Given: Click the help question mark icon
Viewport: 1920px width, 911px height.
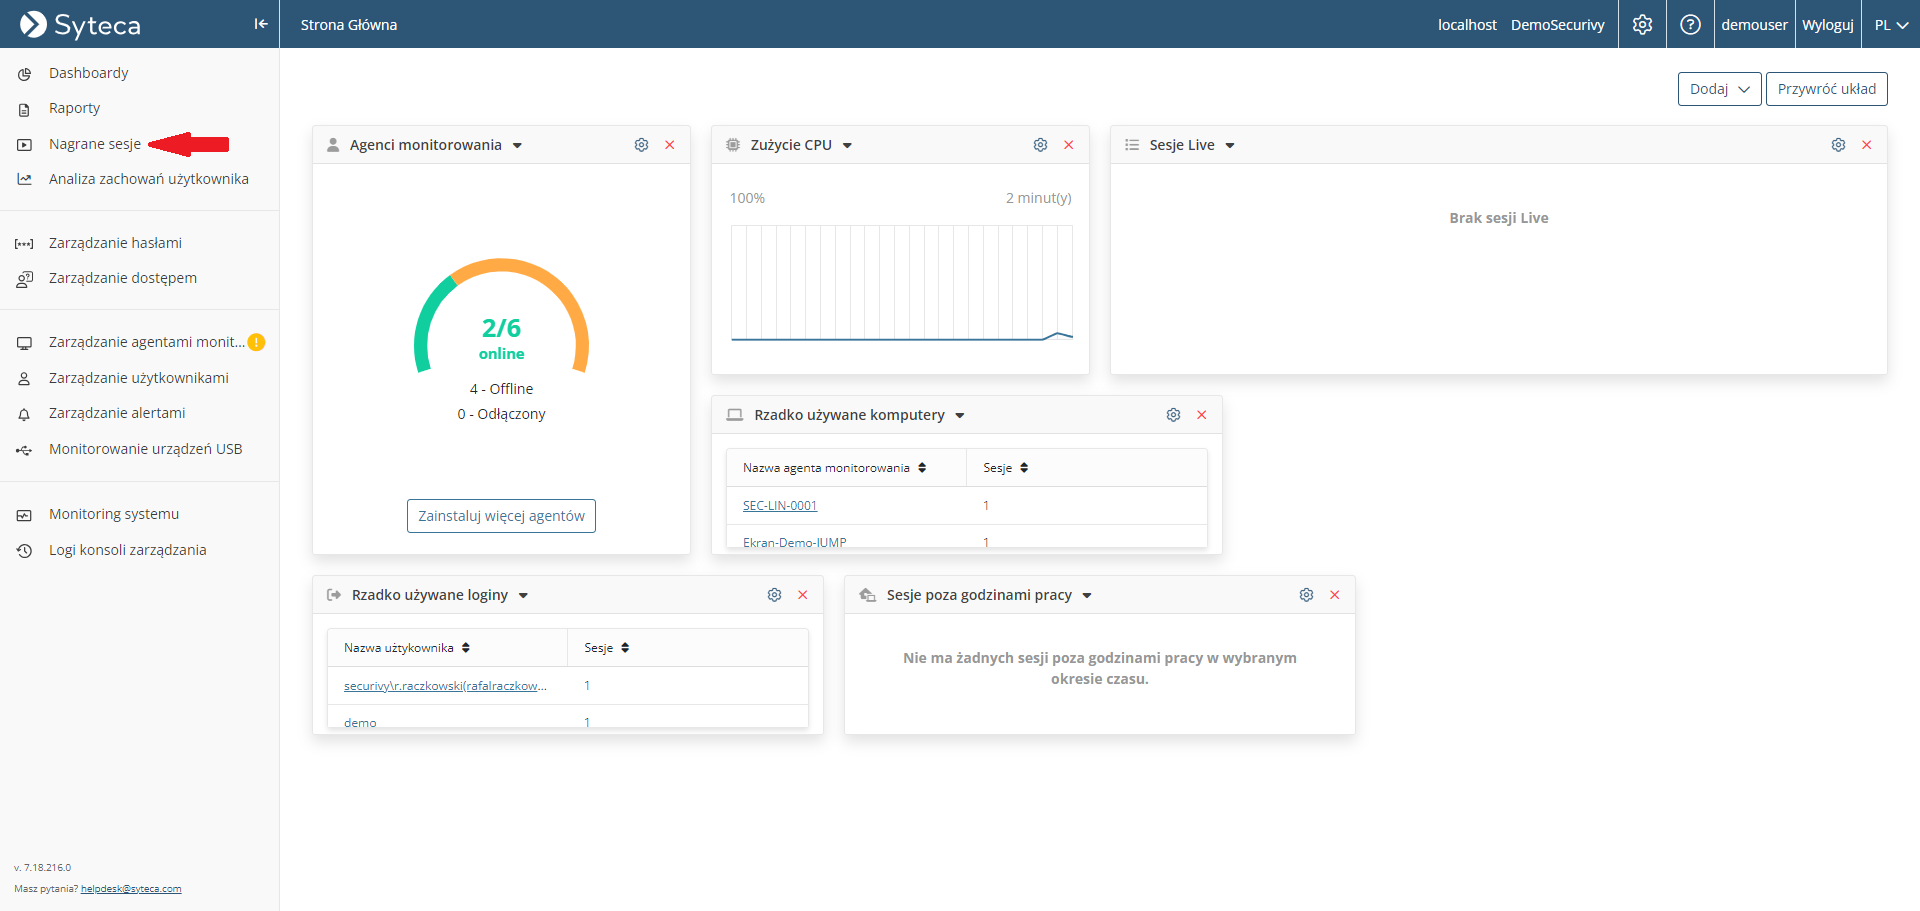Looking at the screenshot, I should 1690,24.
